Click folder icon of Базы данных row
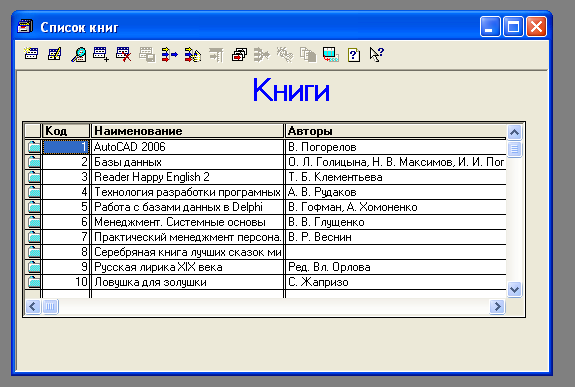The height and width of the screenshot is (387, 575). (33, 162)
